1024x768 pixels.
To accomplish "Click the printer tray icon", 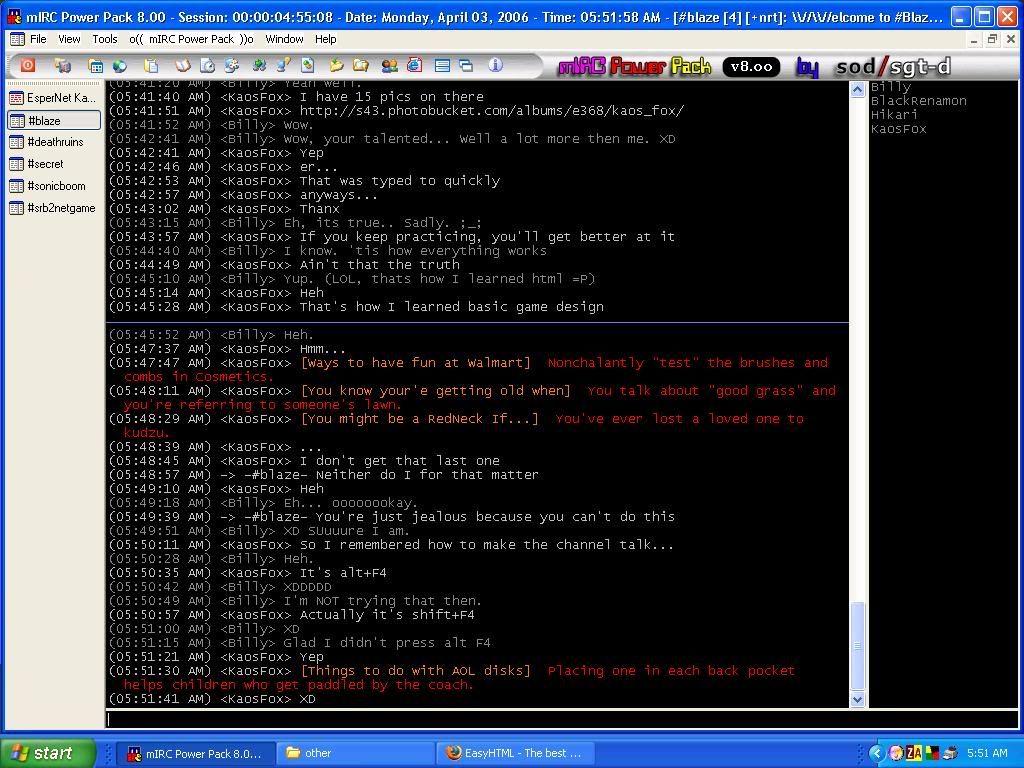I will click(950, 753).
